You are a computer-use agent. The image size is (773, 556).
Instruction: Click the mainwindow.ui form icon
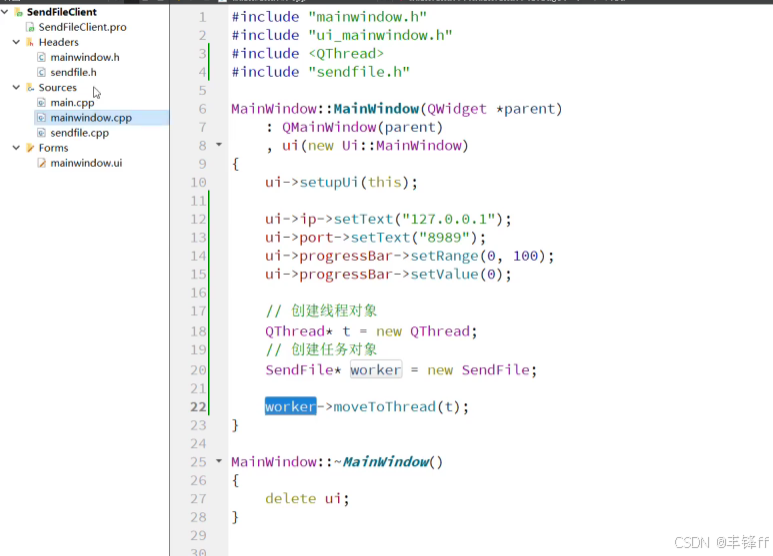[x=41, y=163]
